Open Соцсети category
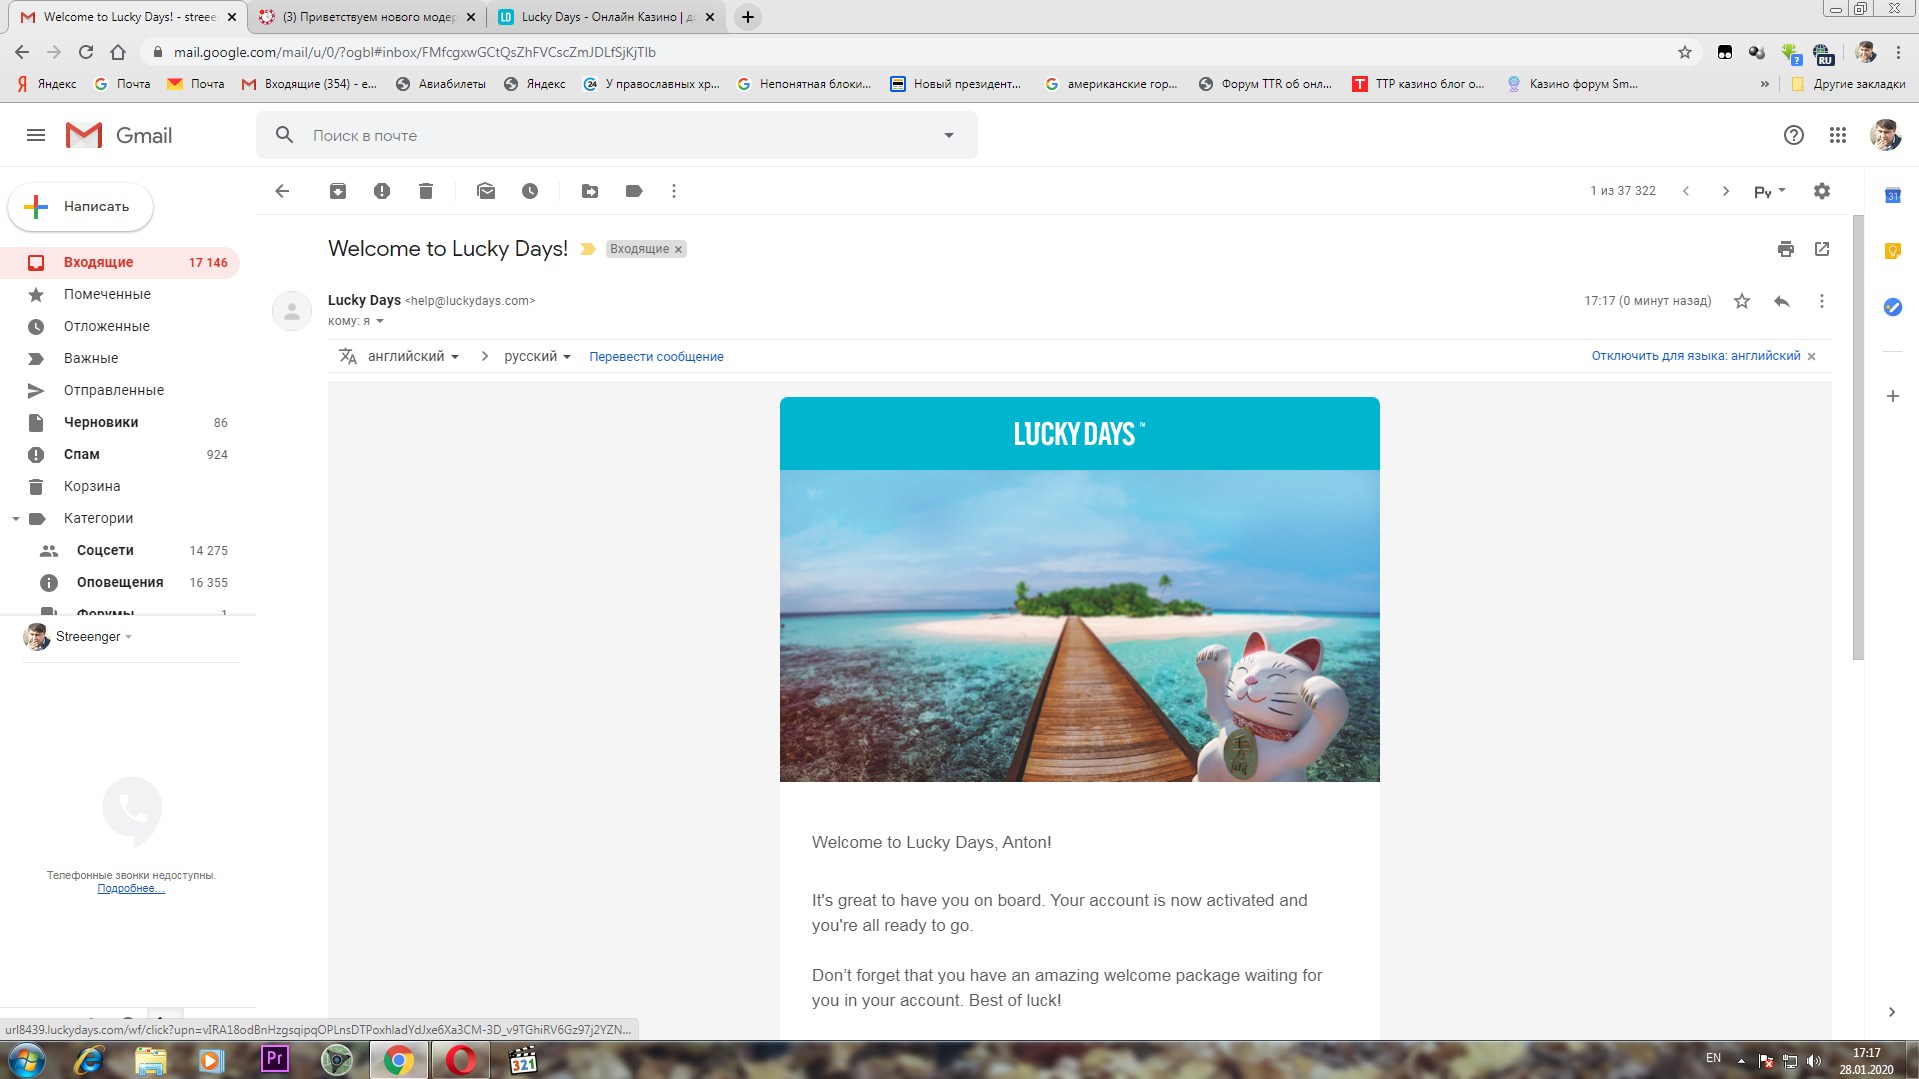 click(120, 550)
